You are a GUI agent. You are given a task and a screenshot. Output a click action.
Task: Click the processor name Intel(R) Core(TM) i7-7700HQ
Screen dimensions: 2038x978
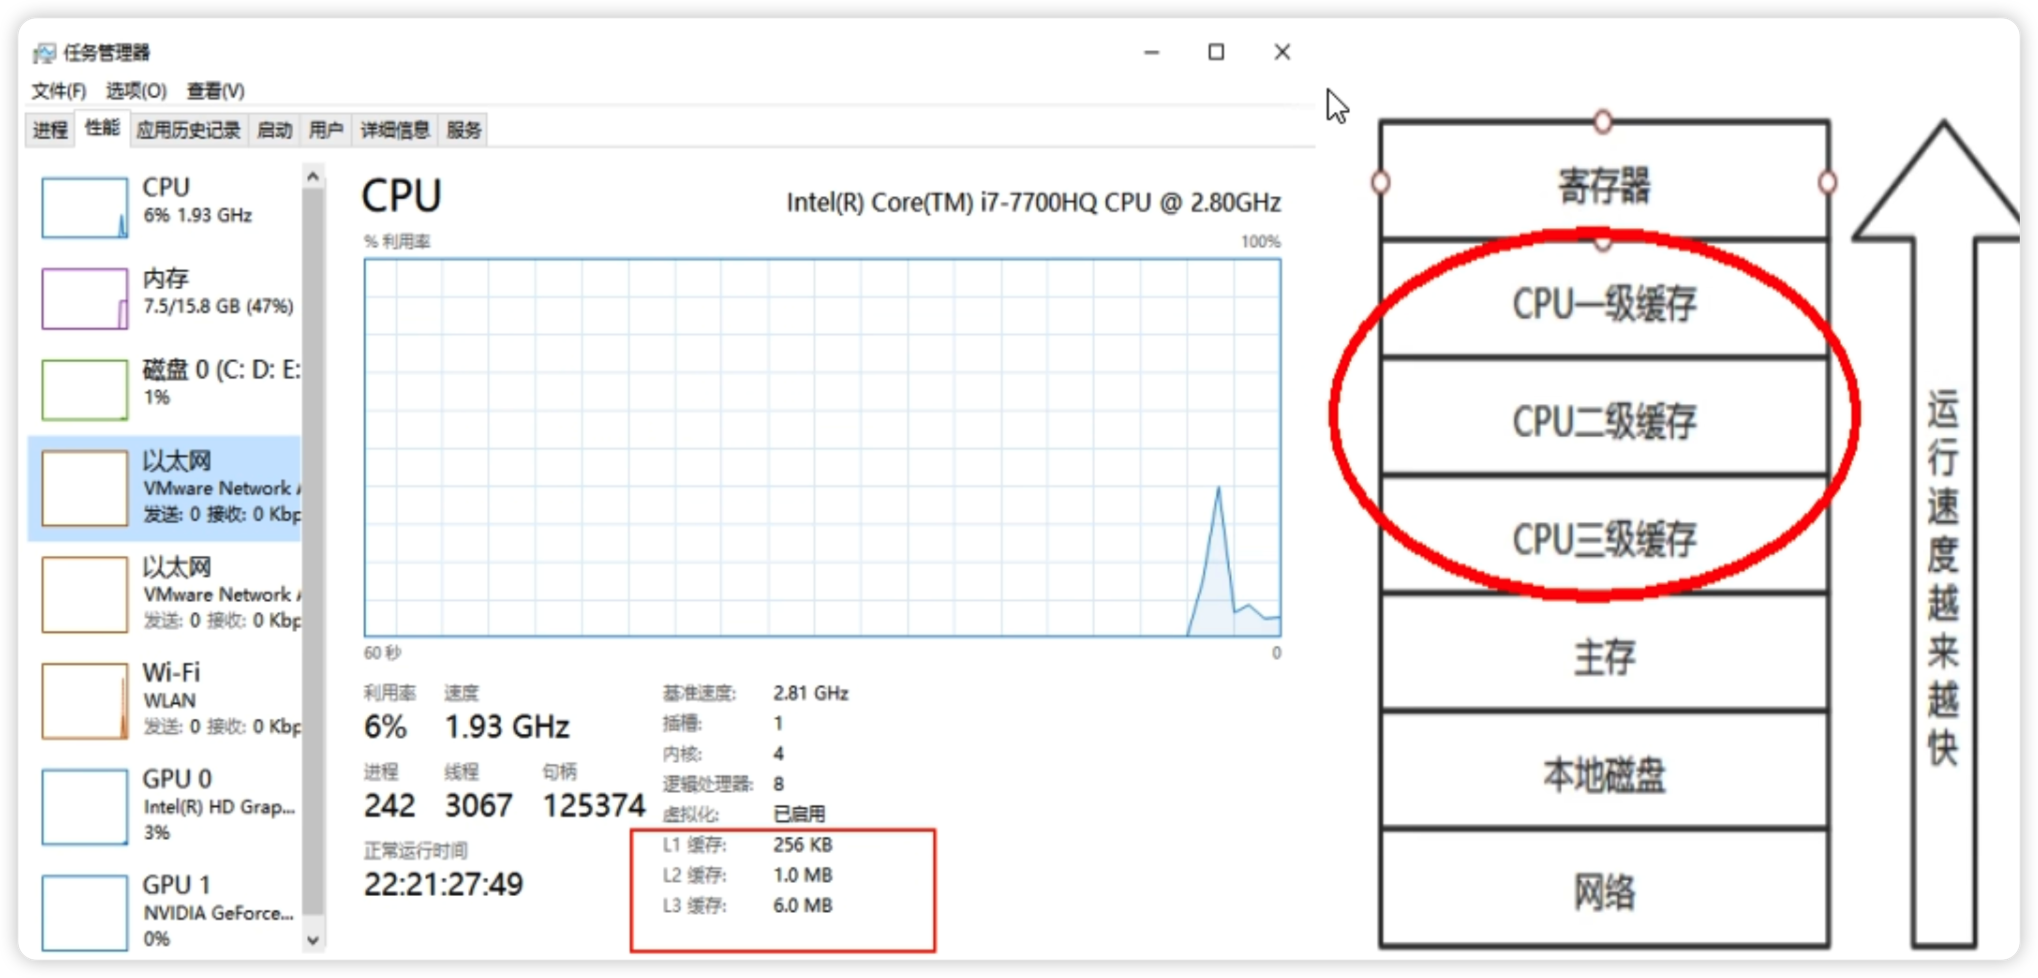[1033, 203]
